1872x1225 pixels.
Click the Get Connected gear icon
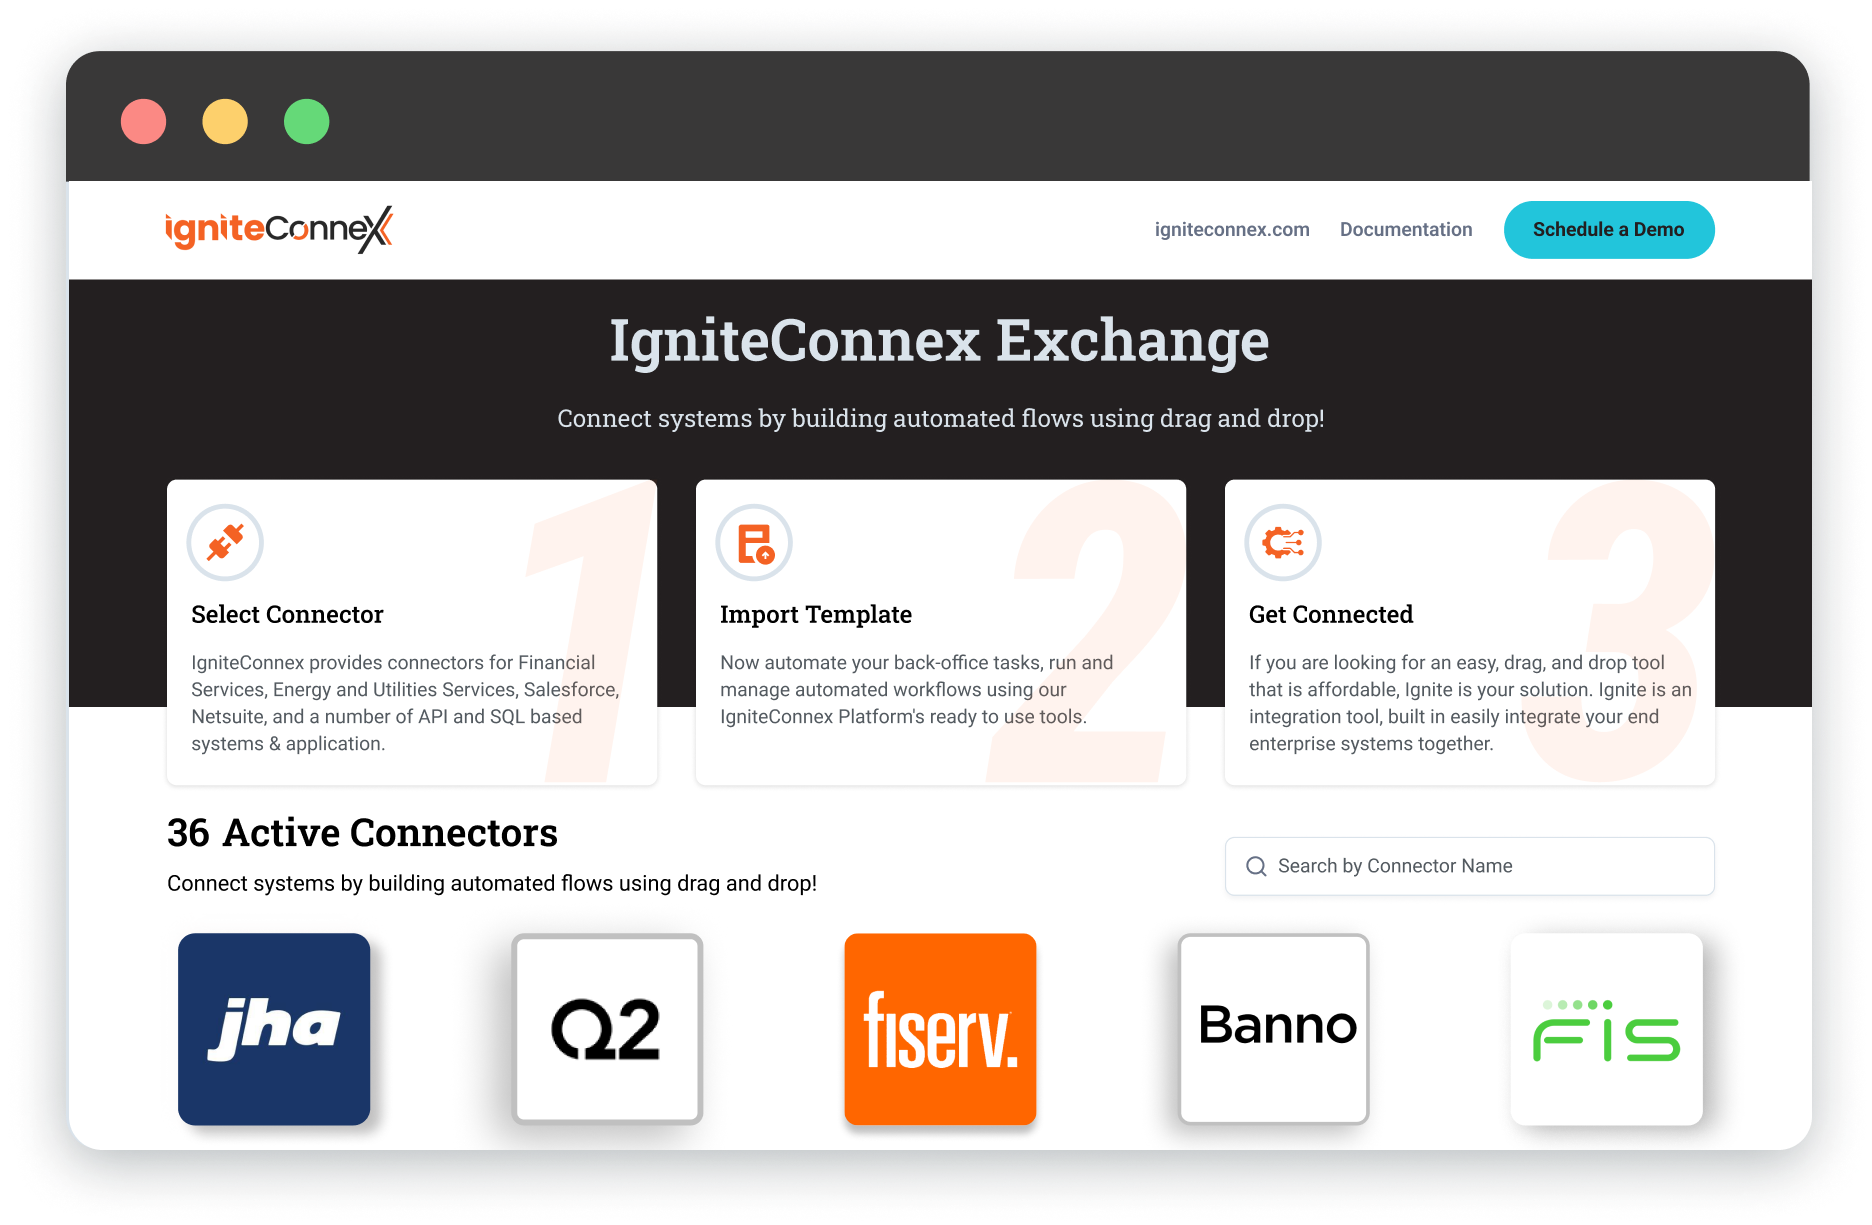(x=1283, y=543)
